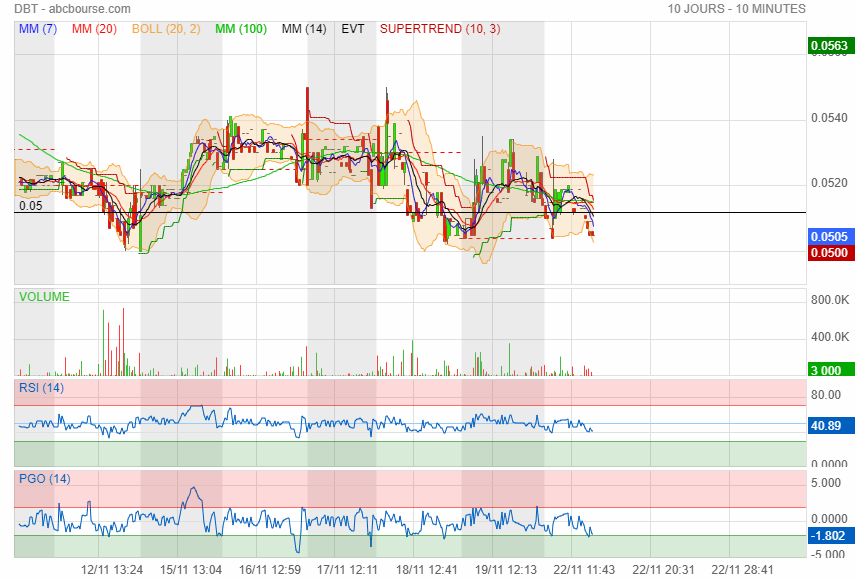The image size is (855, 580).
Task: Click the 80.00 RSI axis label
Action: (x=826, y=395)
